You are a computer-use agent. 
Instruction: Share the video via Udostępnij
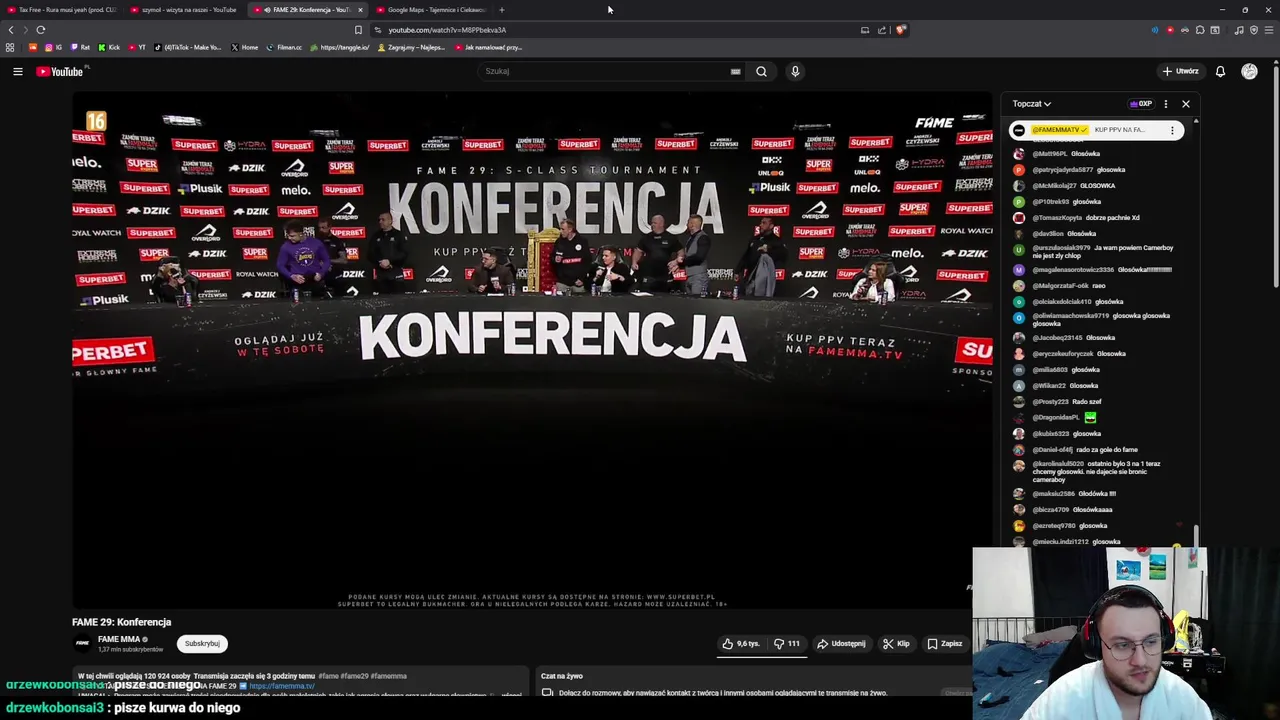pos(841,644)
